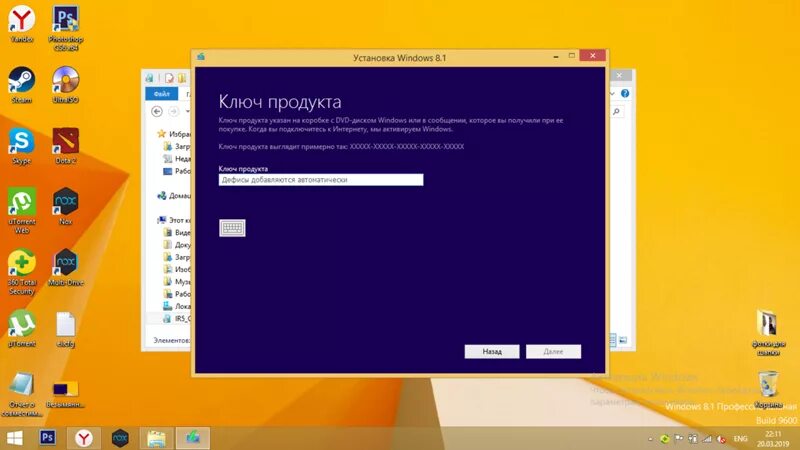Open Изображения folder in Explorer sidebar

[177, 269]
